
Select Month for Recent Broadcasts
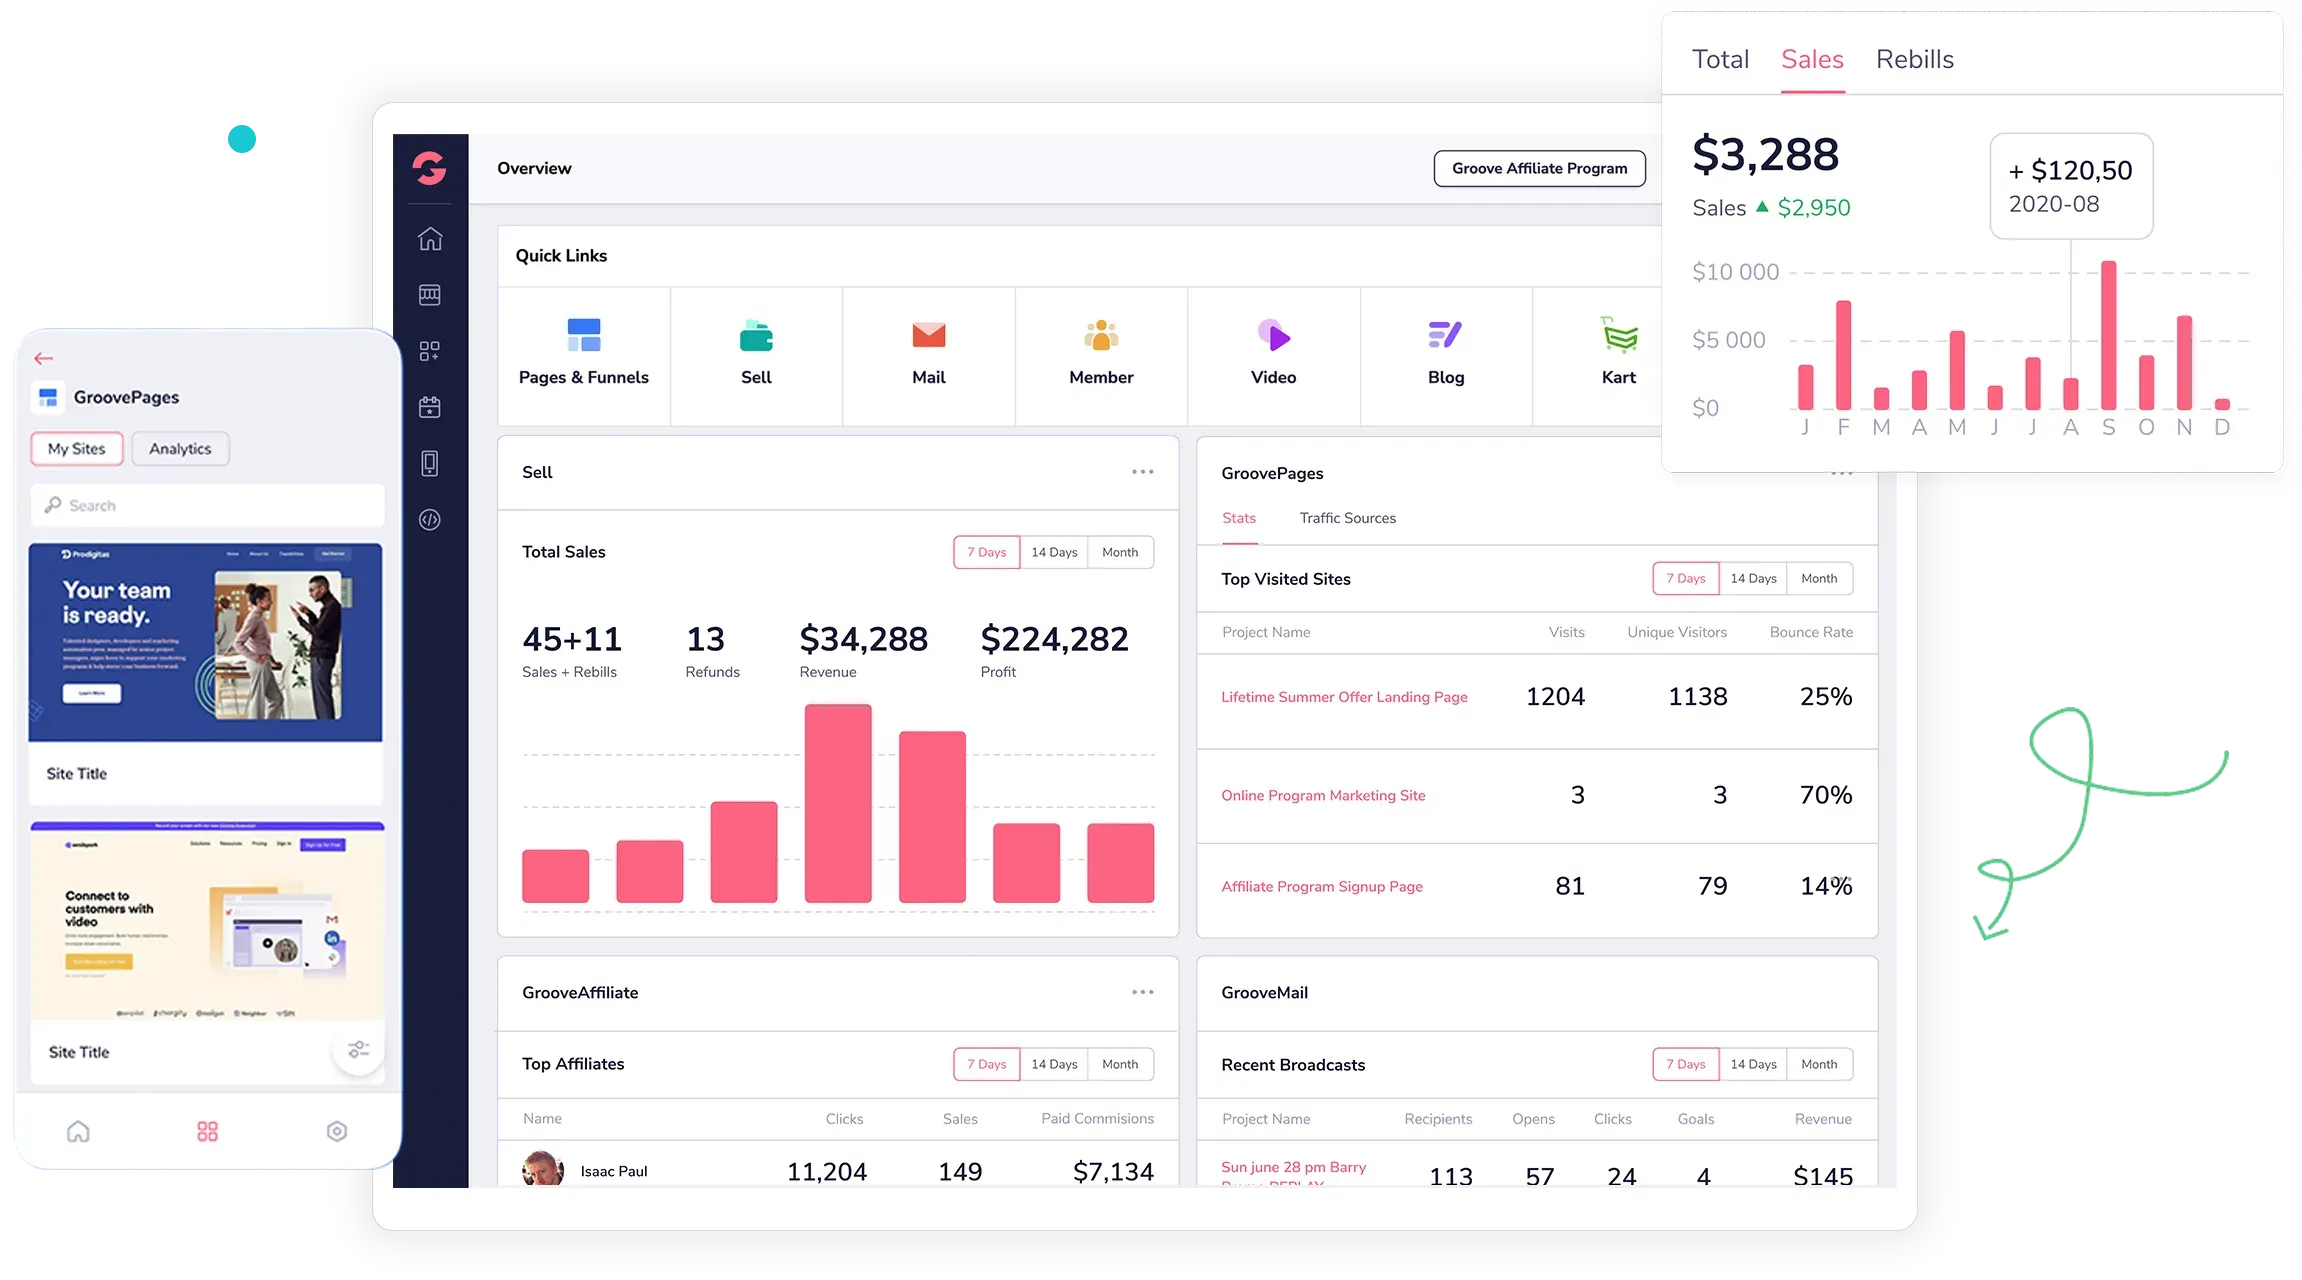1819,1064
